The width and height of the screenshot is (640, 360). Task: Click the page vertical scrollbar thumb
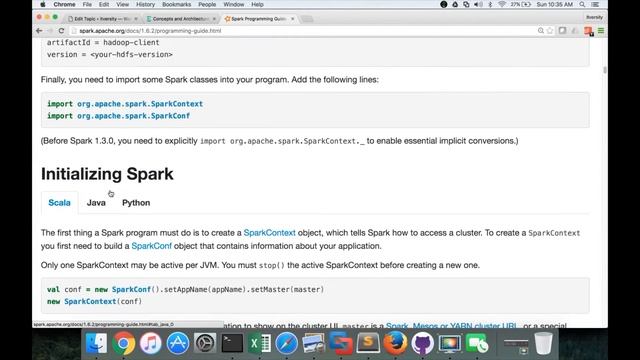(x=604, y=70)
